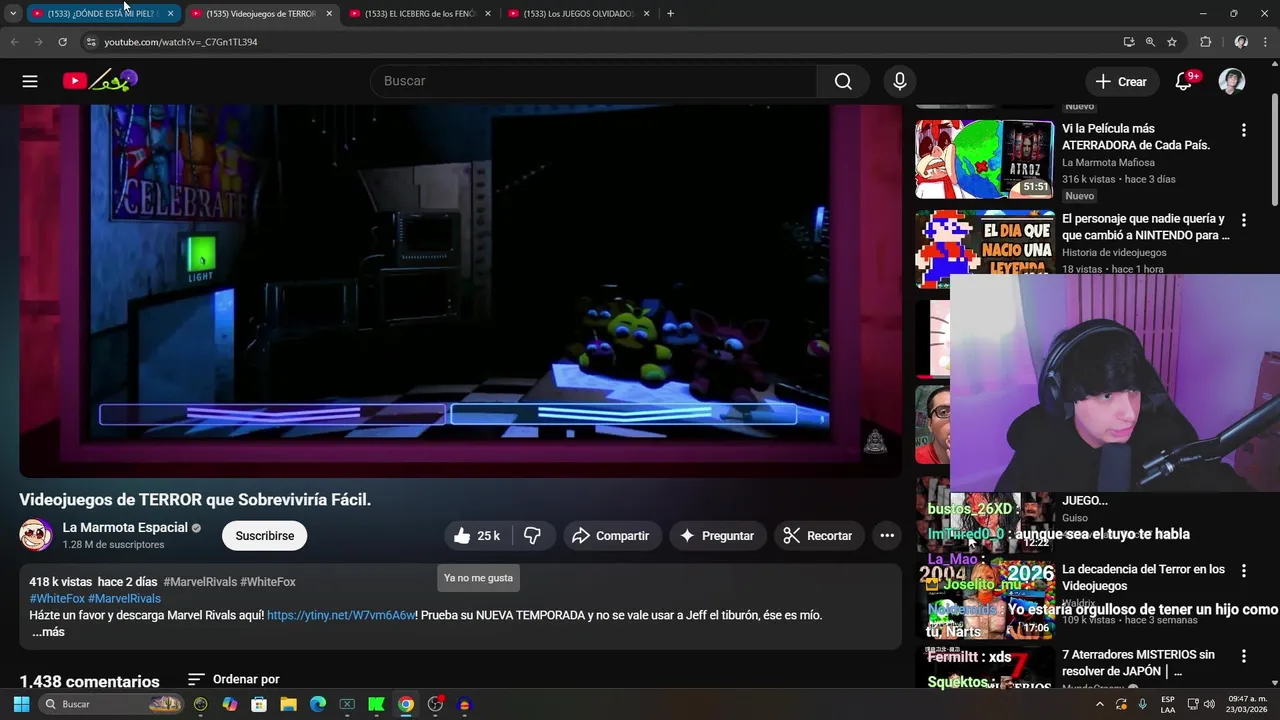This screenshot has height=720, width=1280.
Task: Open options for 'La decadencia del Terror' video
Action: [x=1244, y=571]
